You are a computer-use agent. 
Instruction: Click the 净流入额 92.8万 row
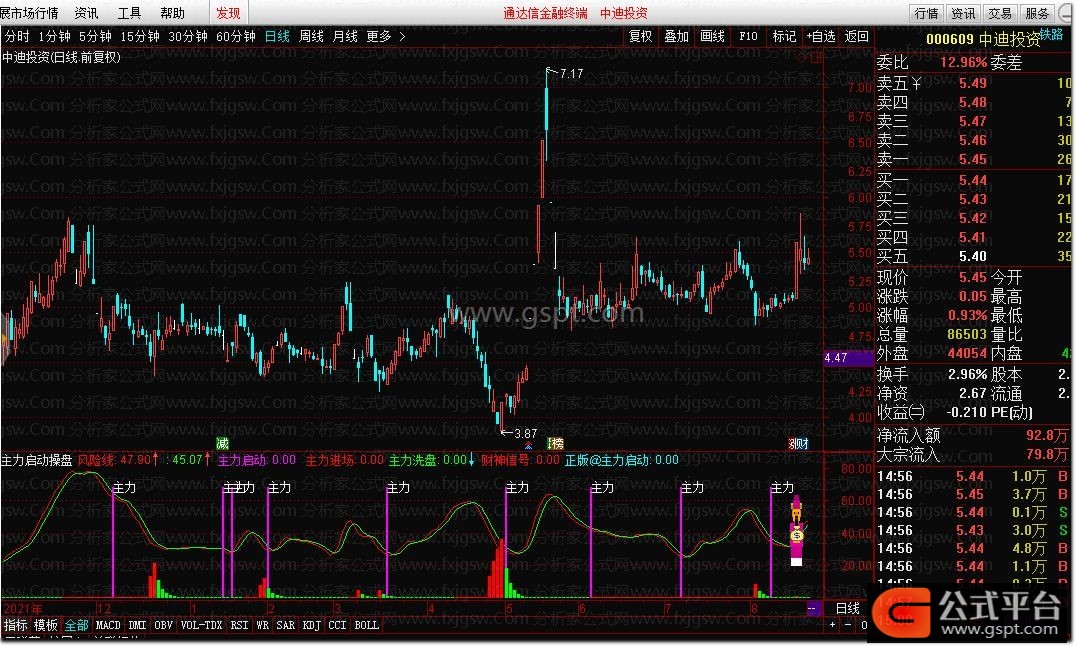point(973,435)
